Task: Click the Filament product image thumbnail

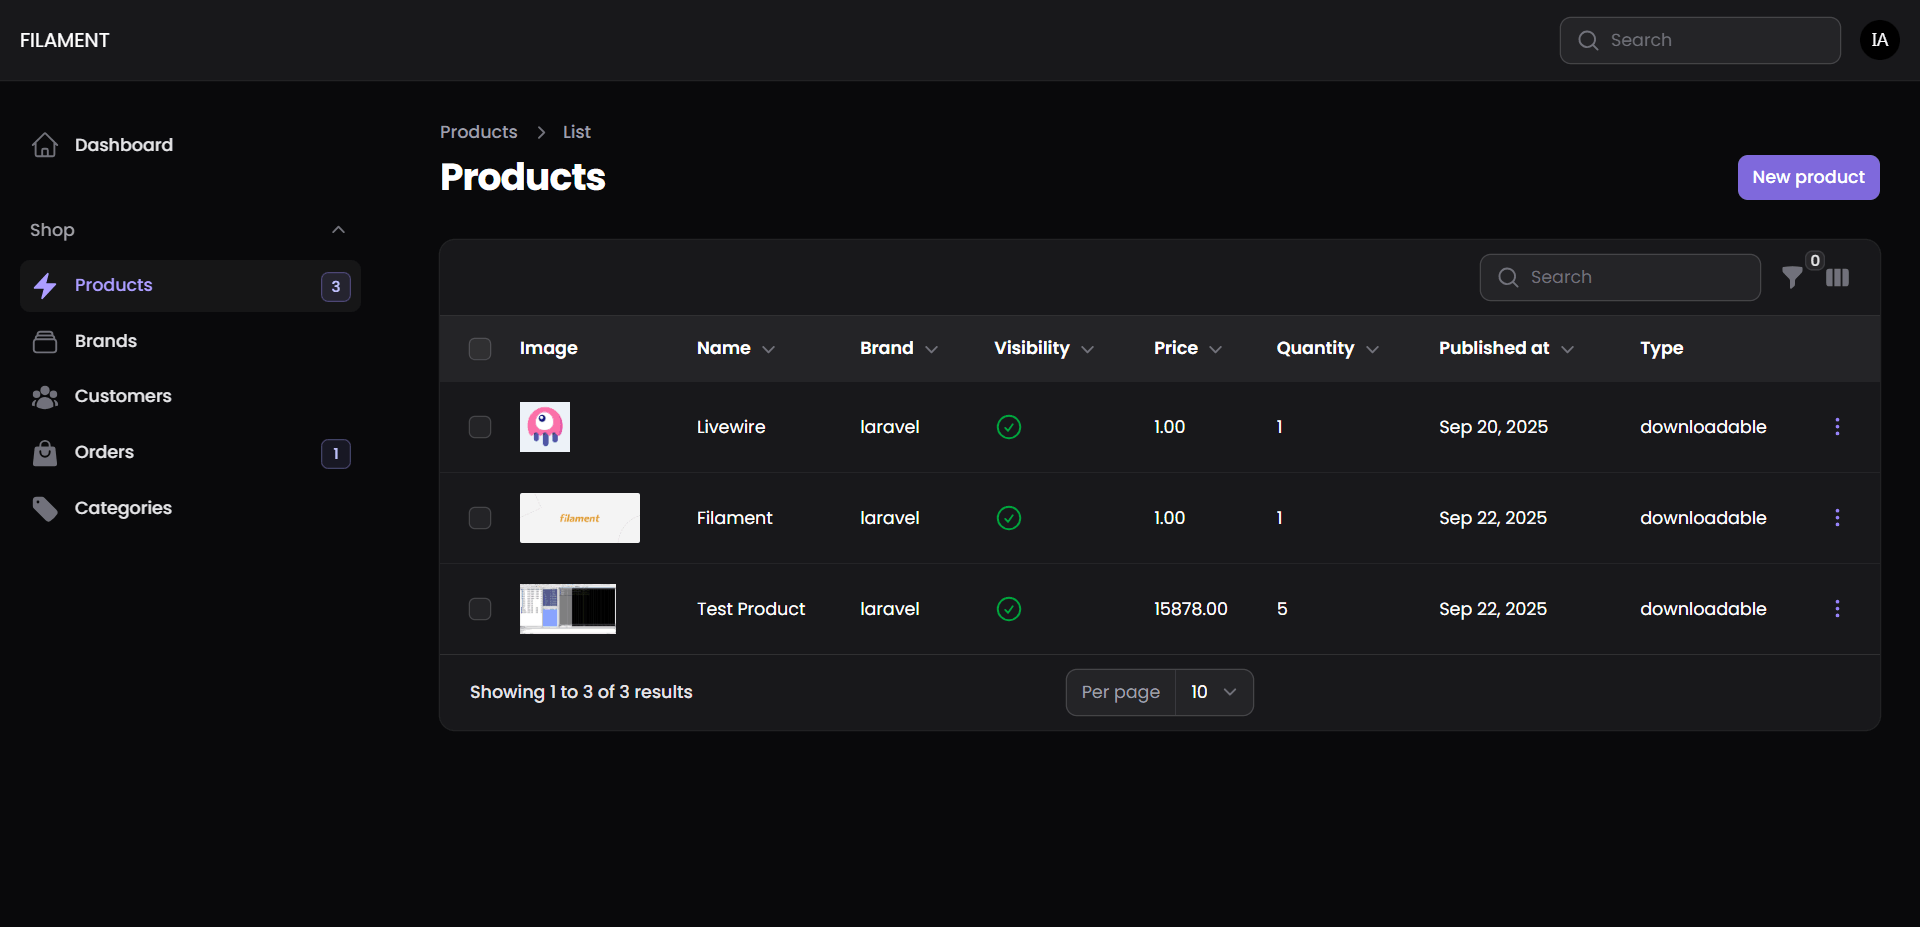Action: point(580,518)
